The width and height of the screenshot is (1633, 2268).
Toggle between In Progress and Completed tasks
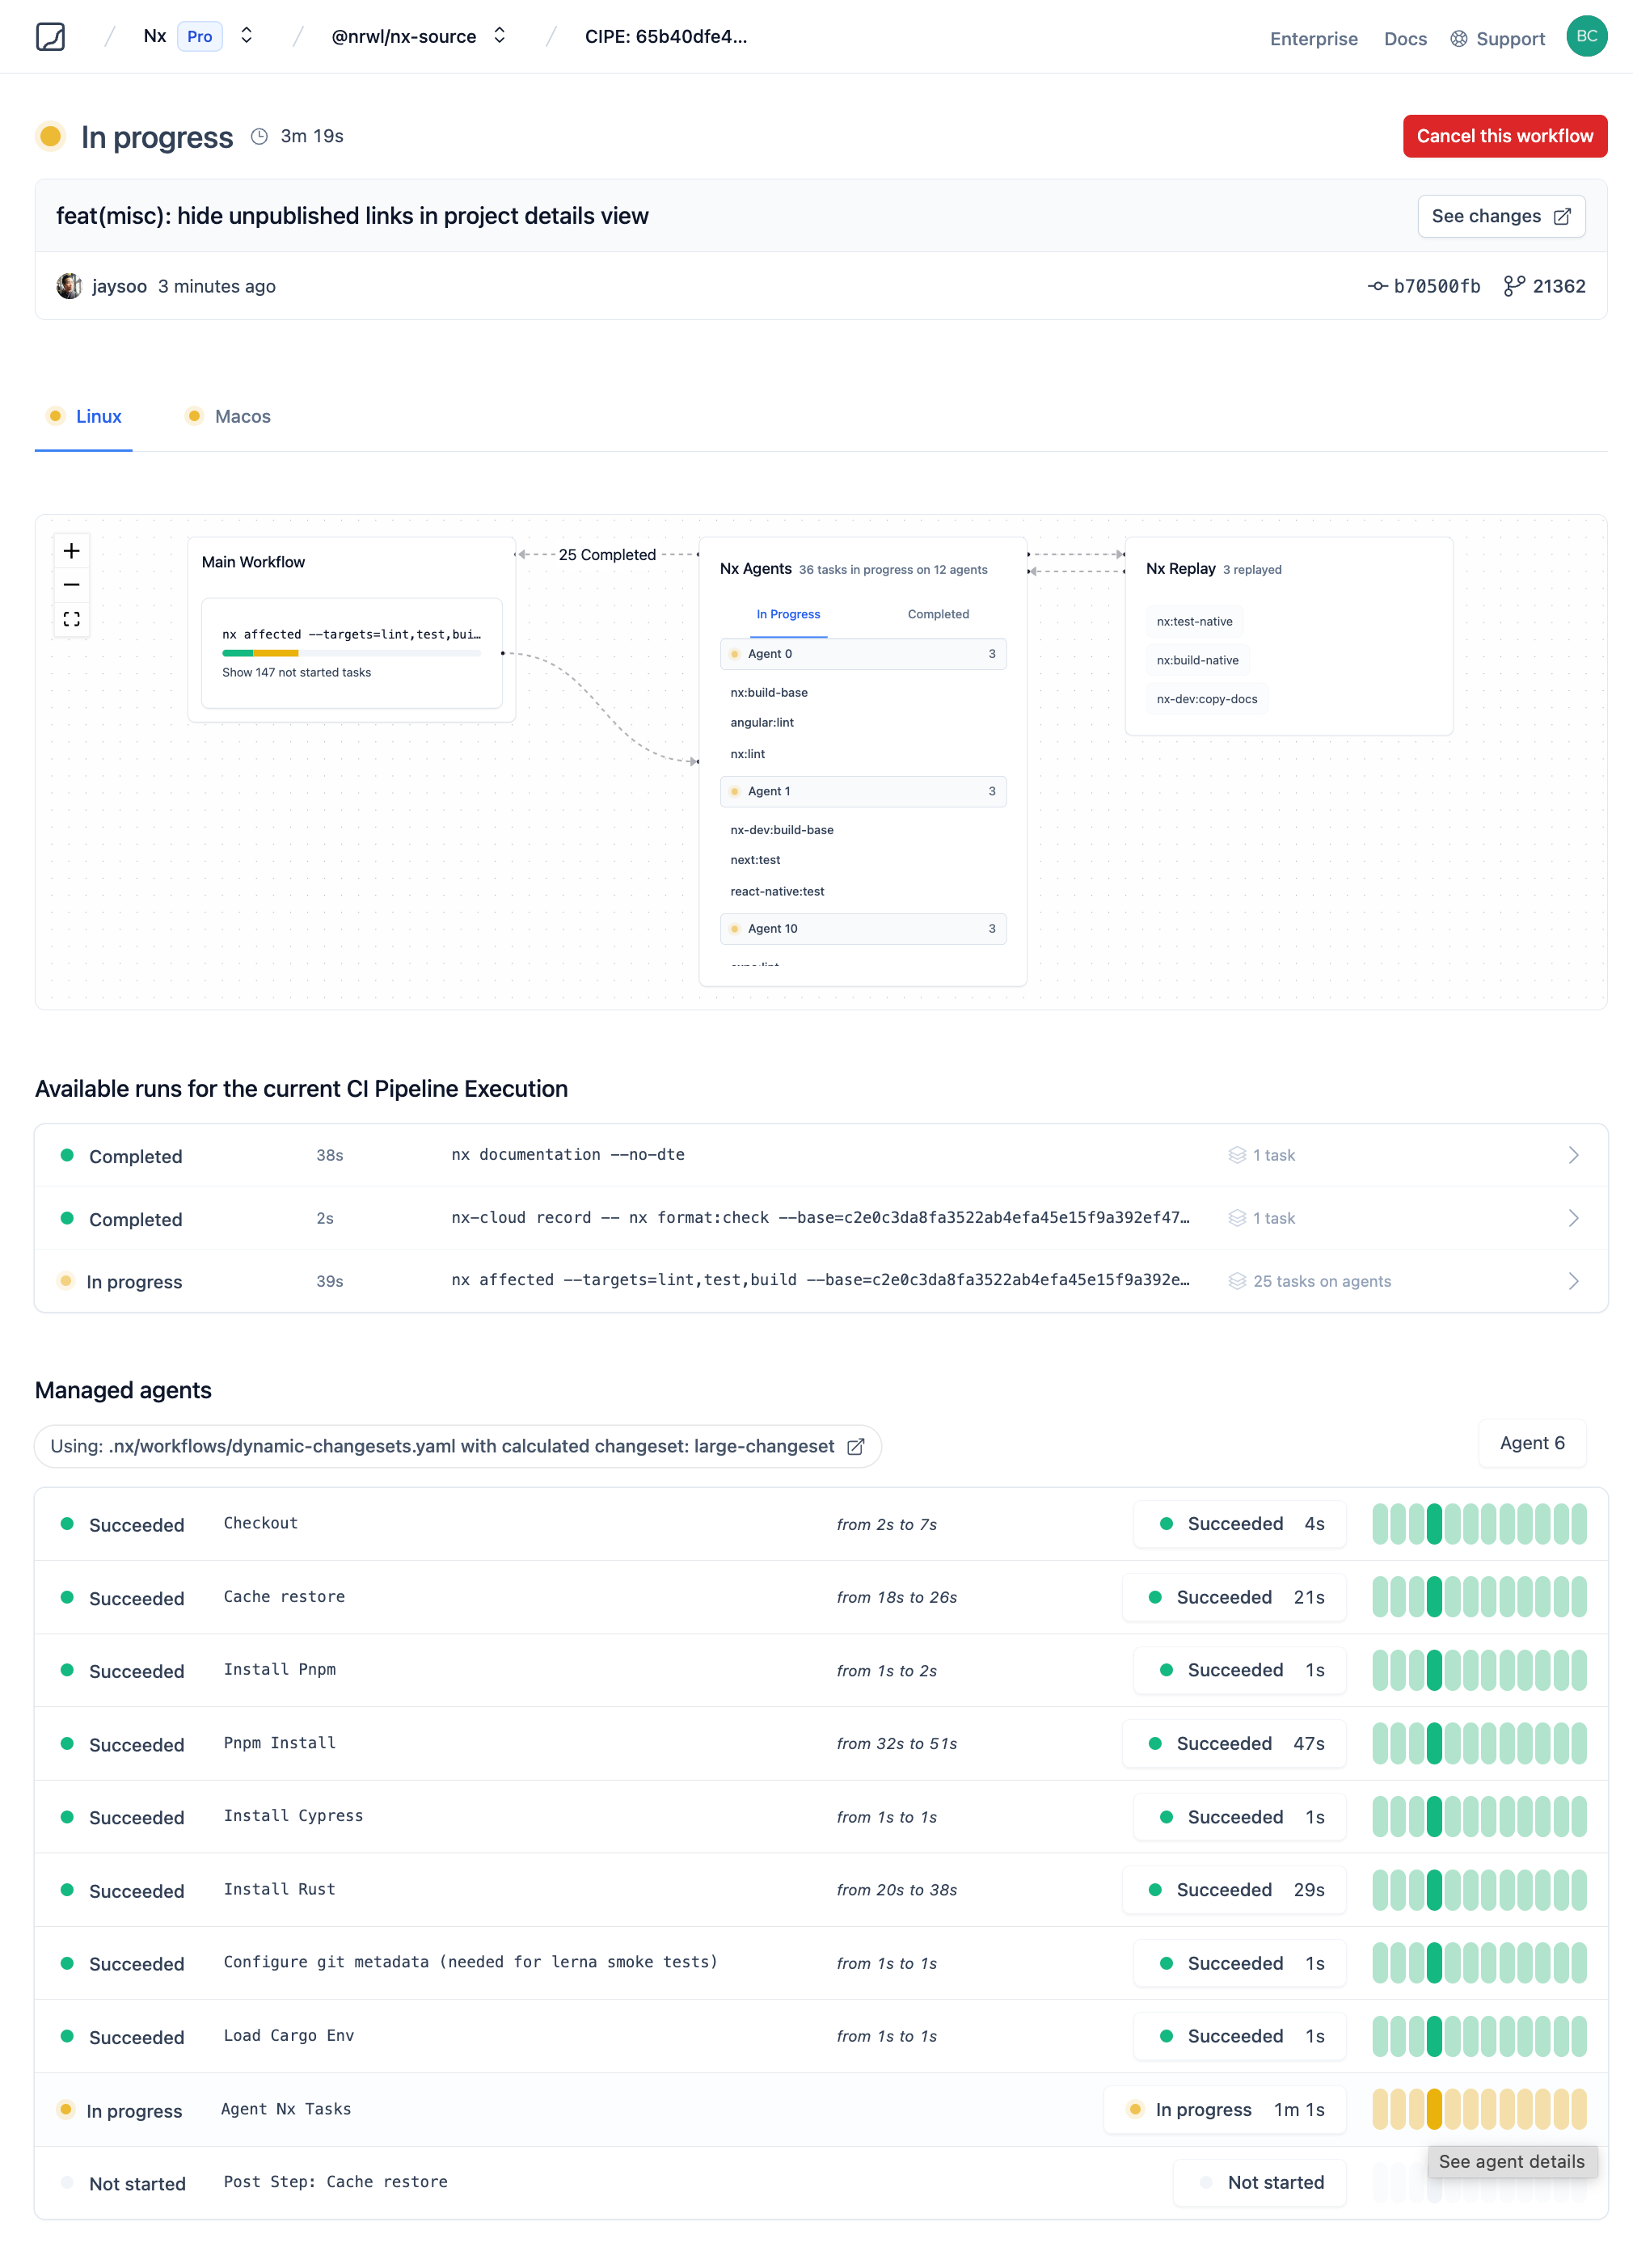coord(935,613)
